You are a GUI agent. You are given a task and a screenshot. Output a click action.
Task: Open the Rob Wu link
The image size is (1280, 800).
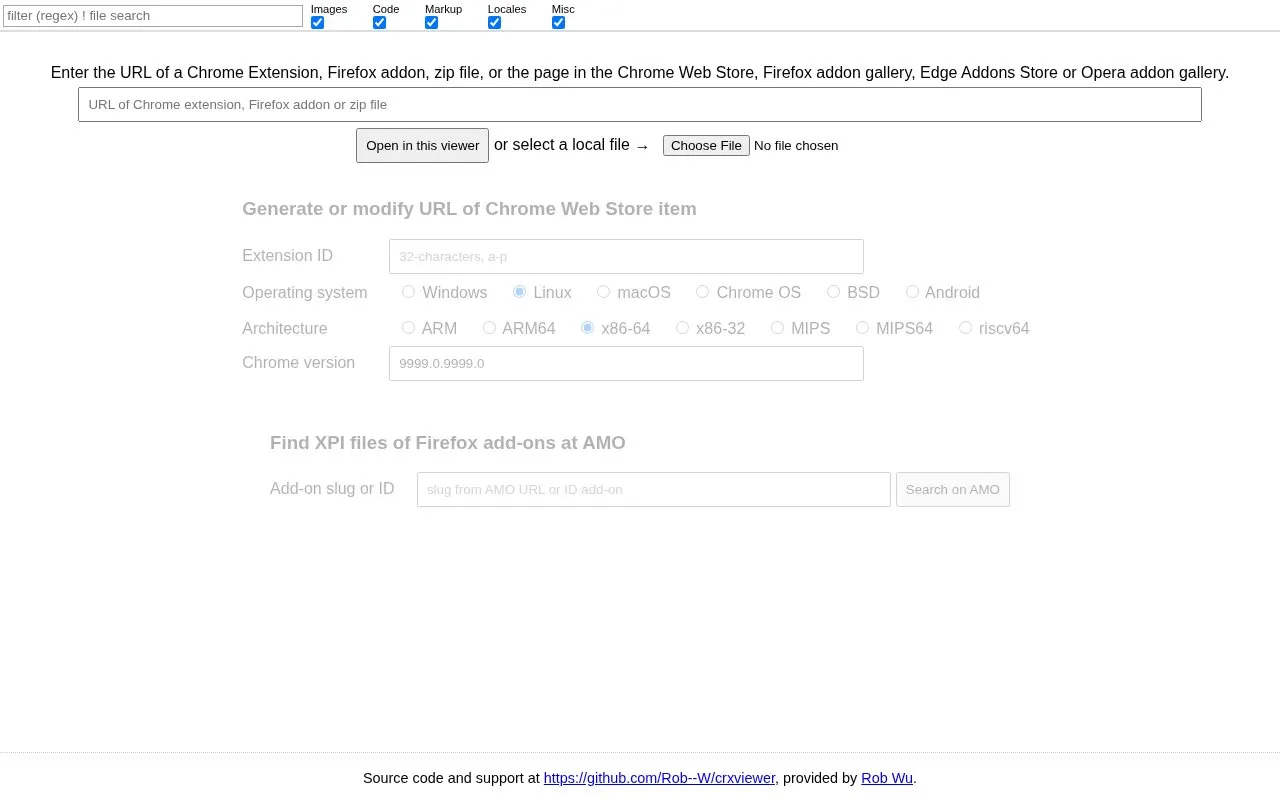click(887, 778)
